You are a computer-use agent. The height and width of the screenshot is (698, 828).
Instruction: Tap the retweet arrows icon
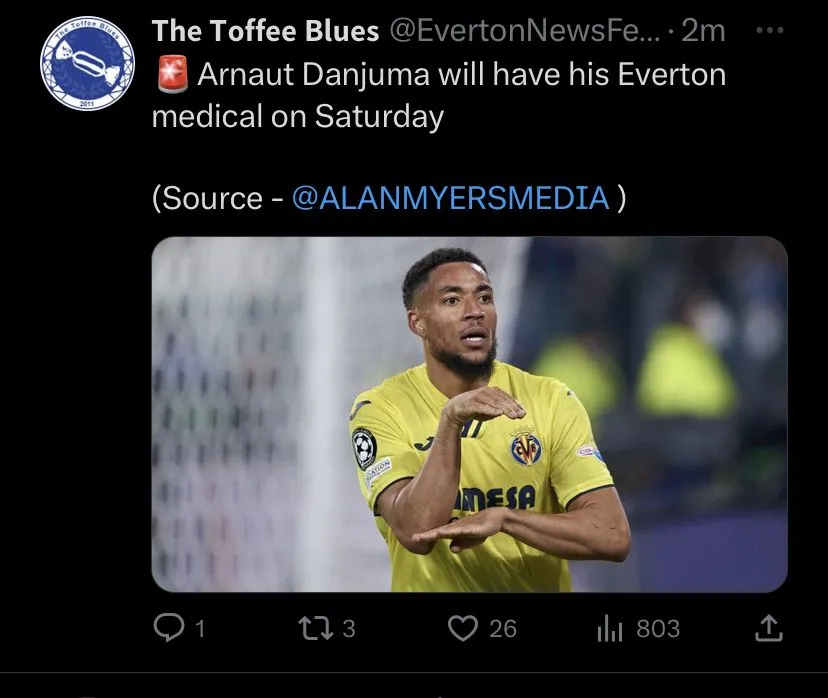[x=315, y=628]
